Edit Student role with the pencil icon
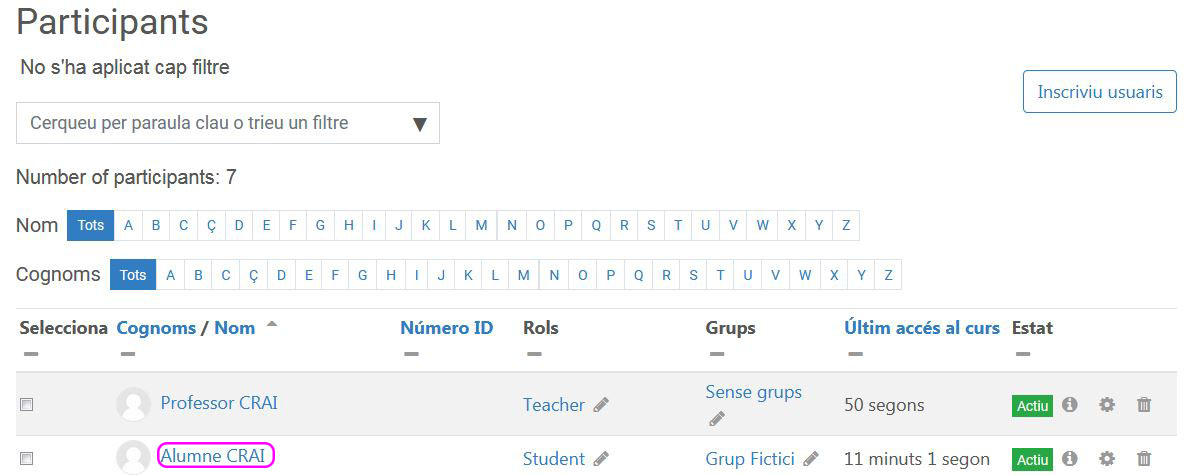The image size is (1185, 475). (x=601, y=459)
